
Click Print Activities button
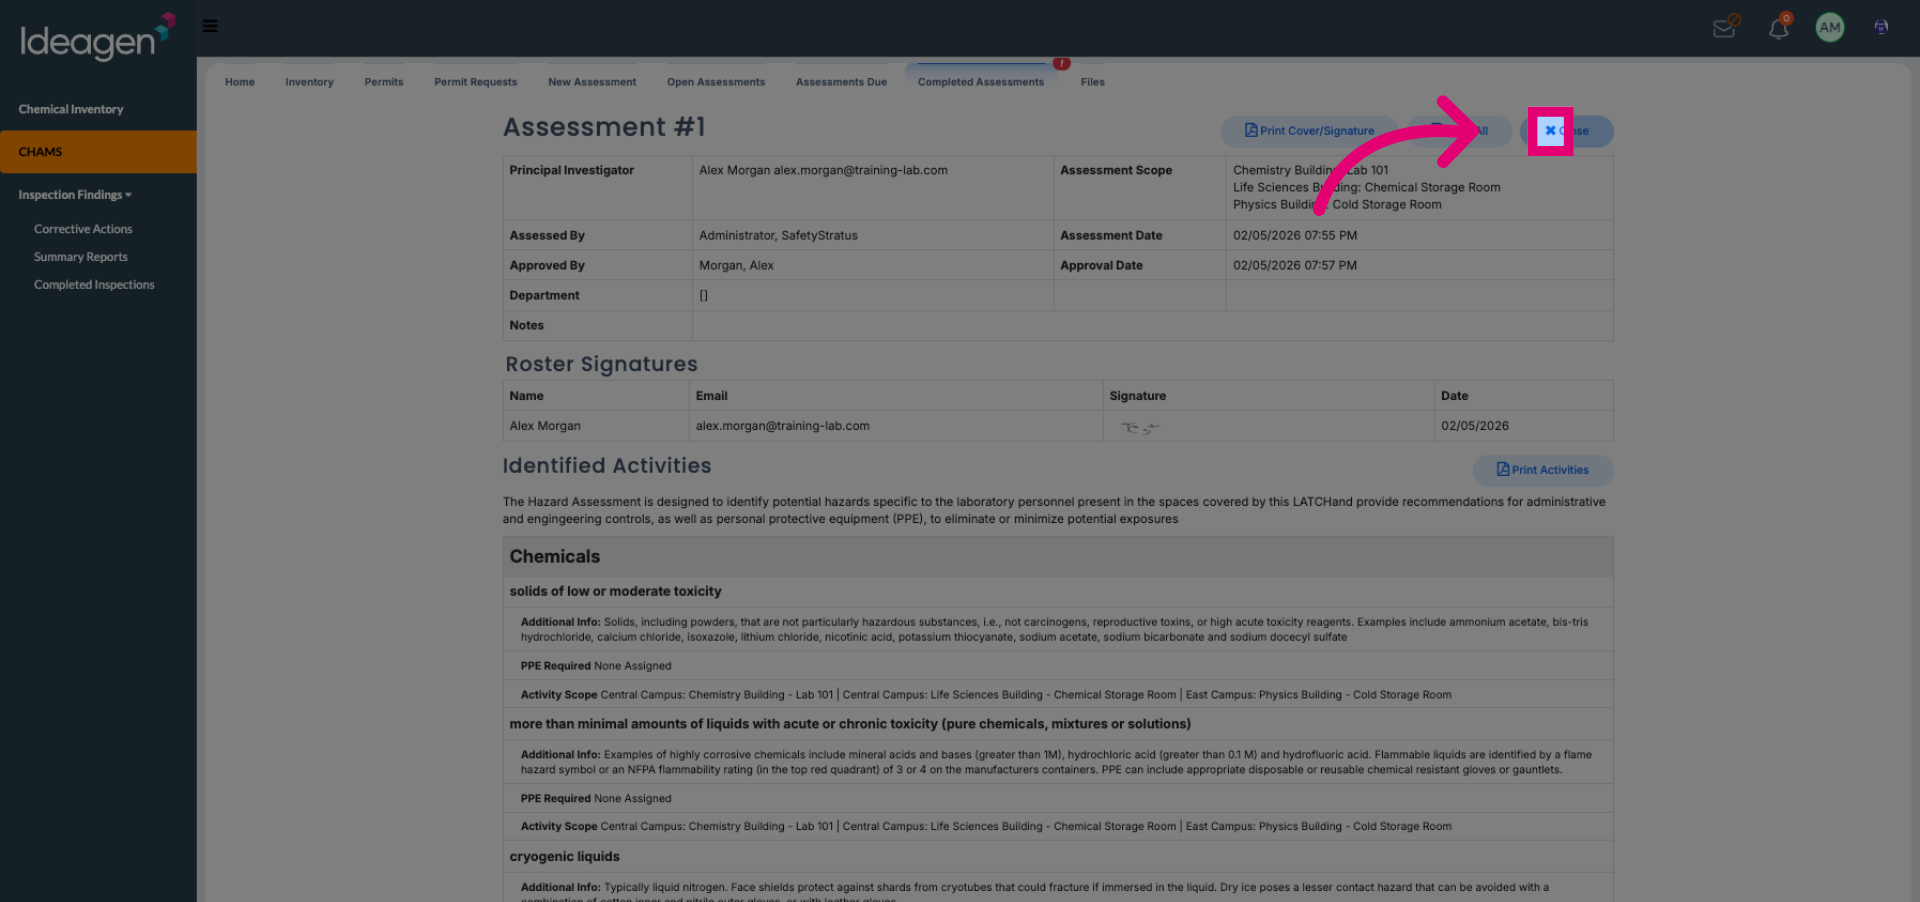pos(1543,470)
